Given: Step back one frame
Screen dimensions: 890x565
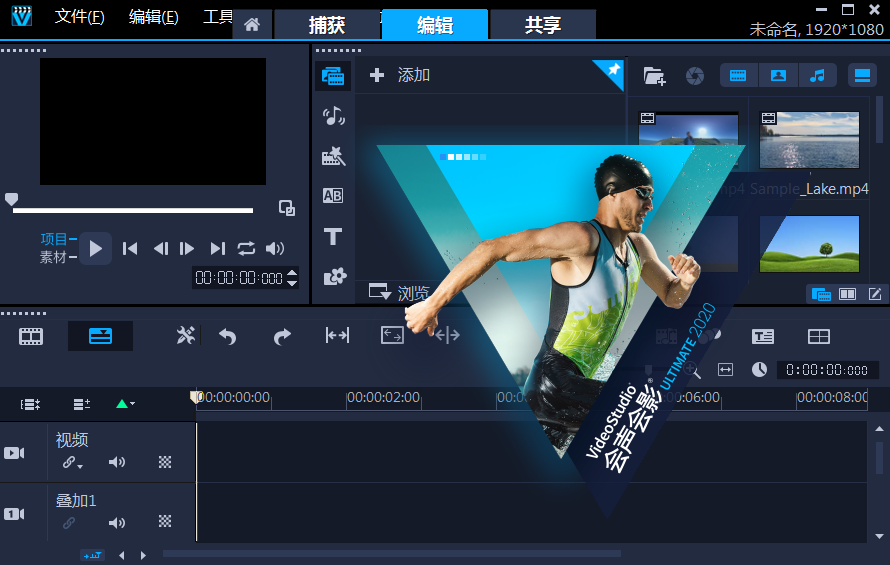Looking at the screenshot, I should (x=161, y=248).
